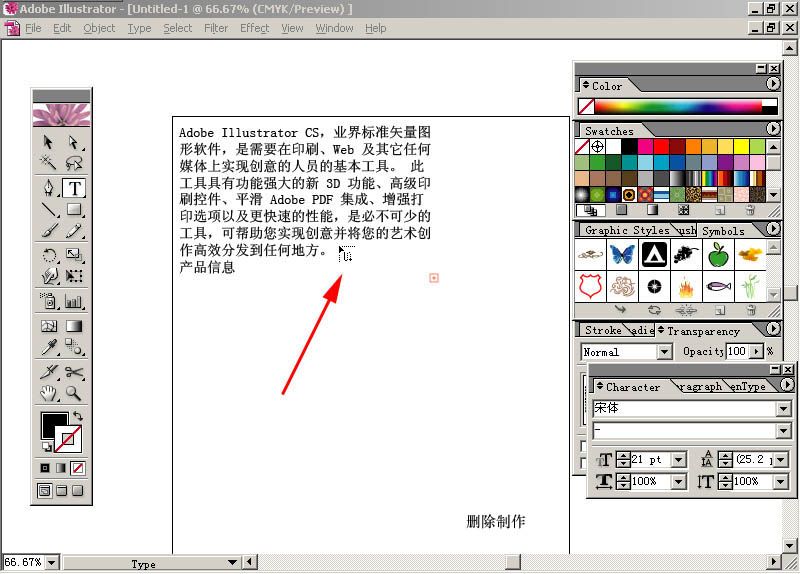800x574 pixels.
Task: Select the Eyedropper tool
Action: pyautogui.click(x=48, y=347)
